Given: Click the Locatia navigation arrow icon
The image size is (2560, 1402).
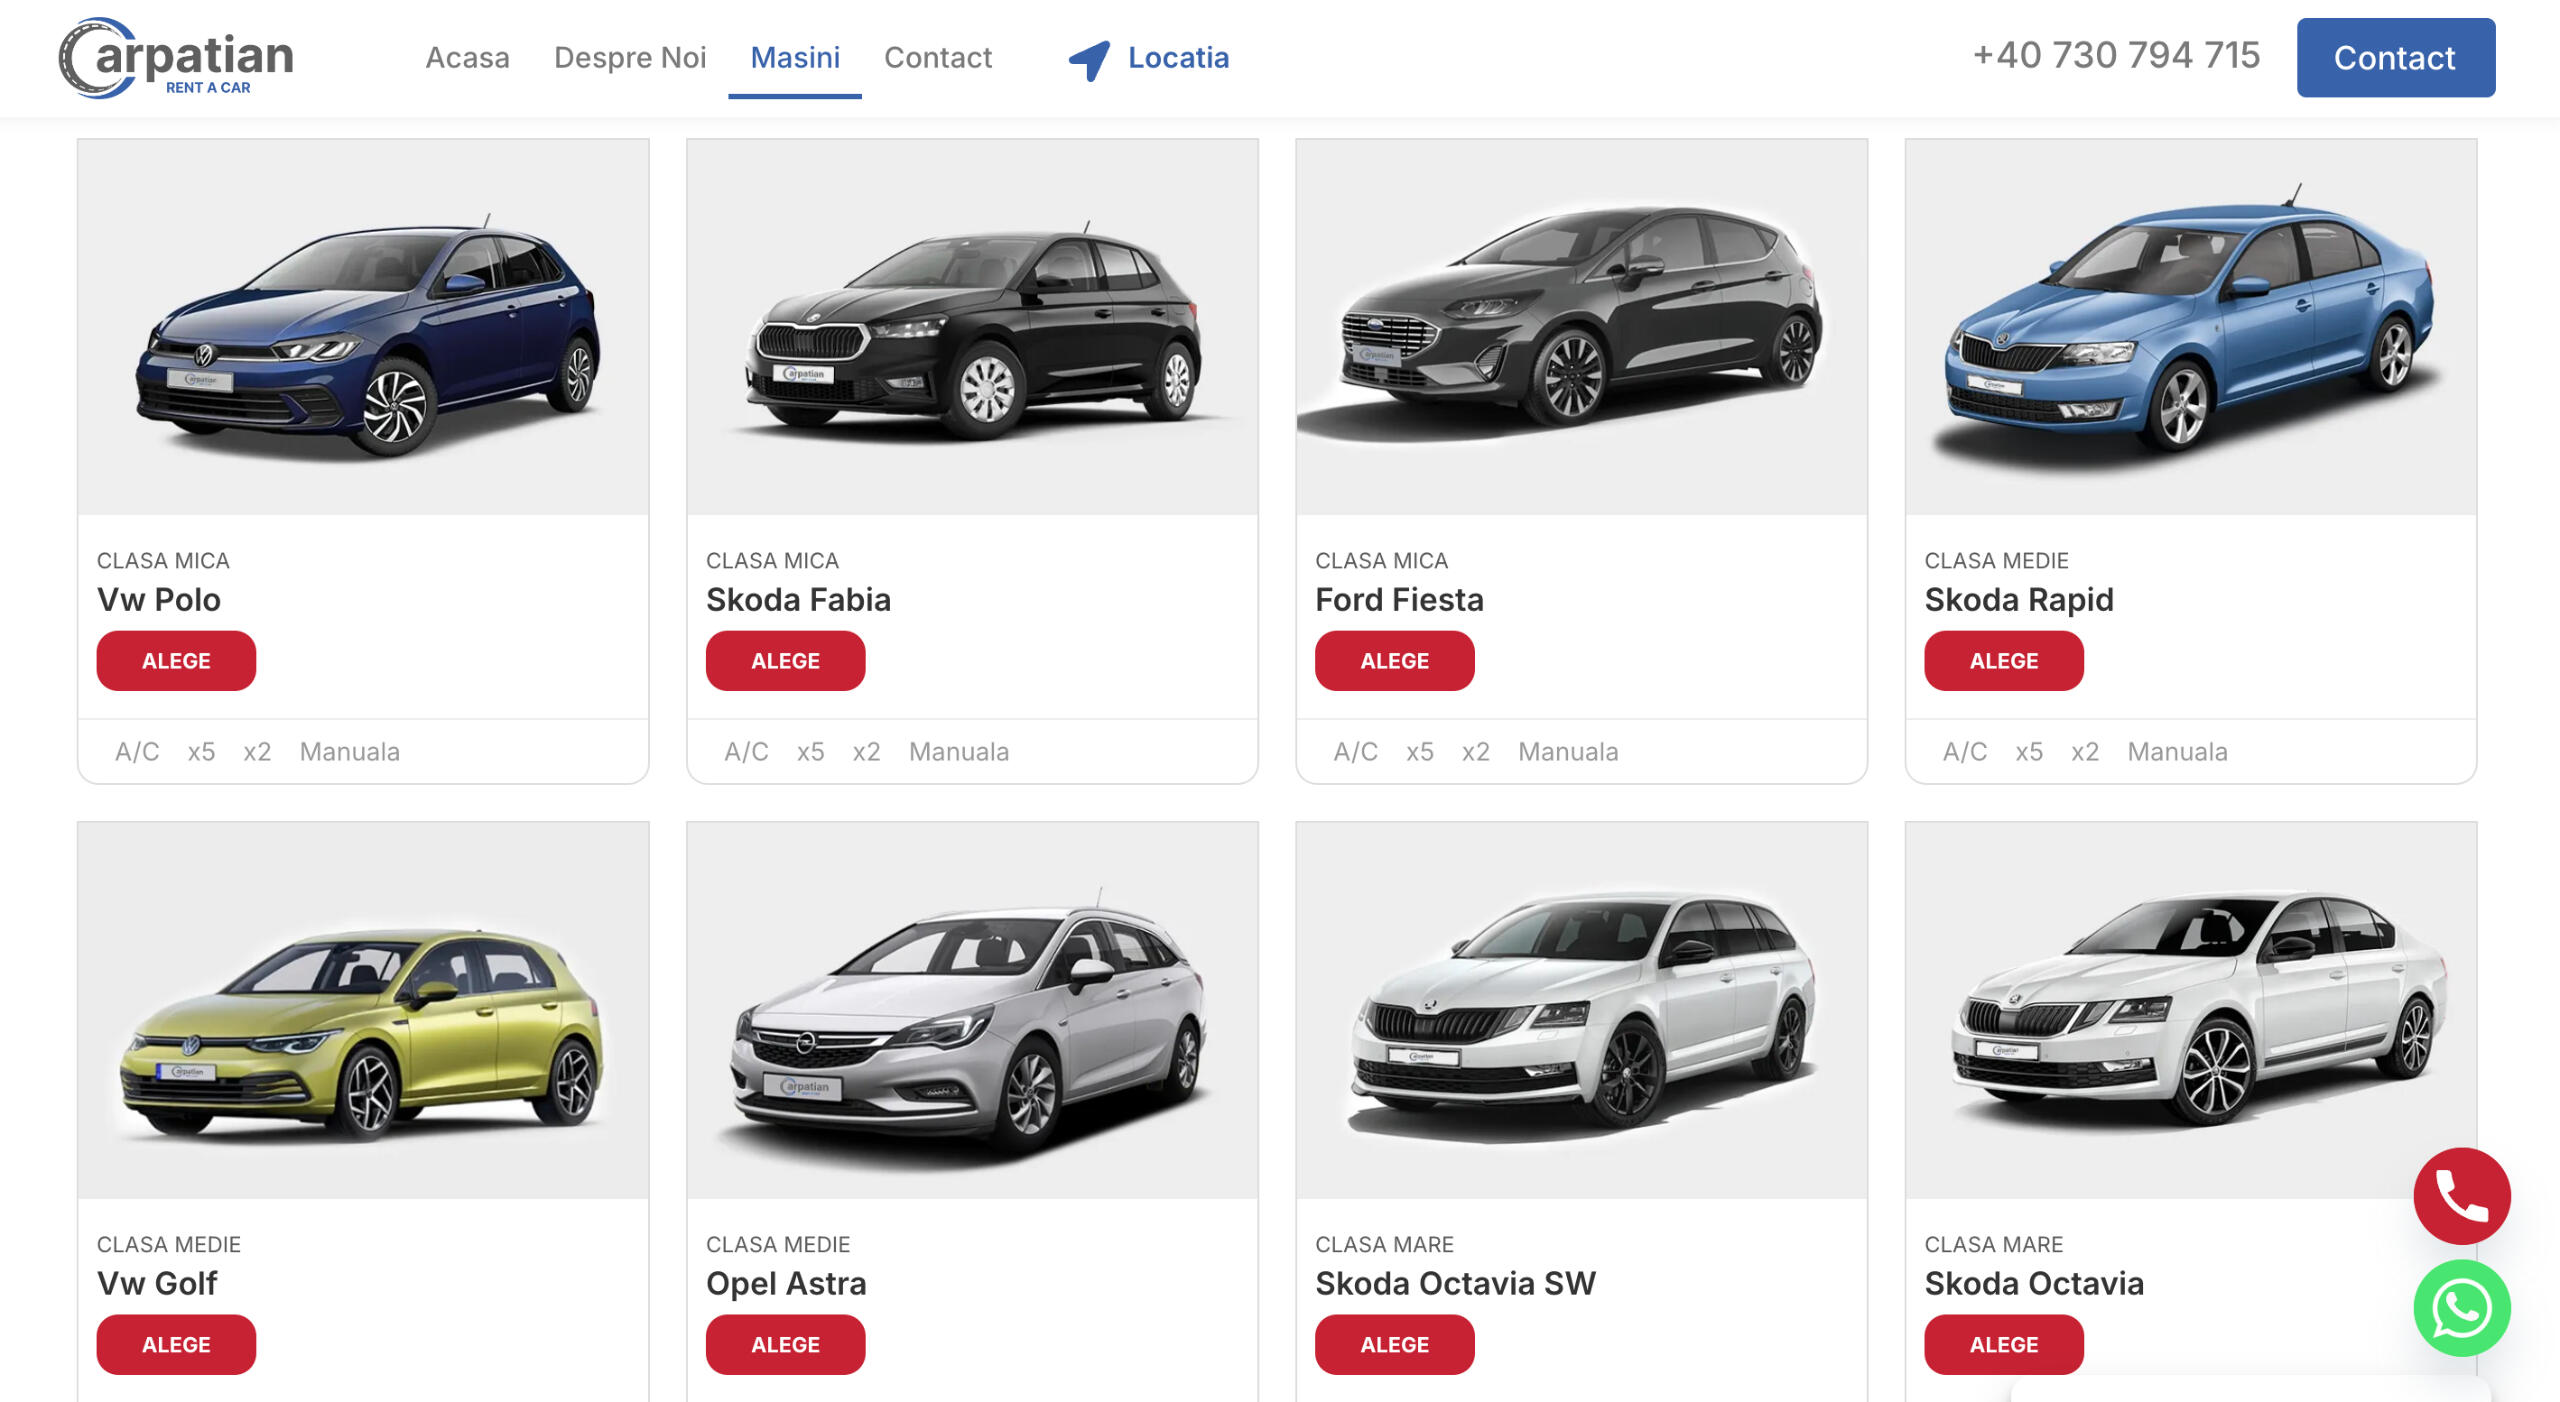Looking at the screenshot, I should (x=1089, y=59).
